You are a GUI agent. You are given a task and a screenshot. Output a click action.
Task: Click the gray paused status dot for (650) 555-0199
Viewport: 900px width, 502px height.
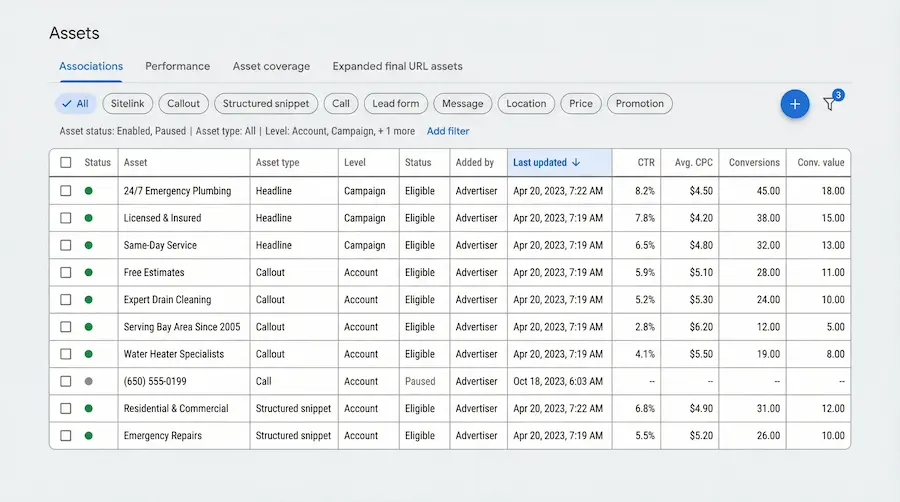click(x=88, y=381)
